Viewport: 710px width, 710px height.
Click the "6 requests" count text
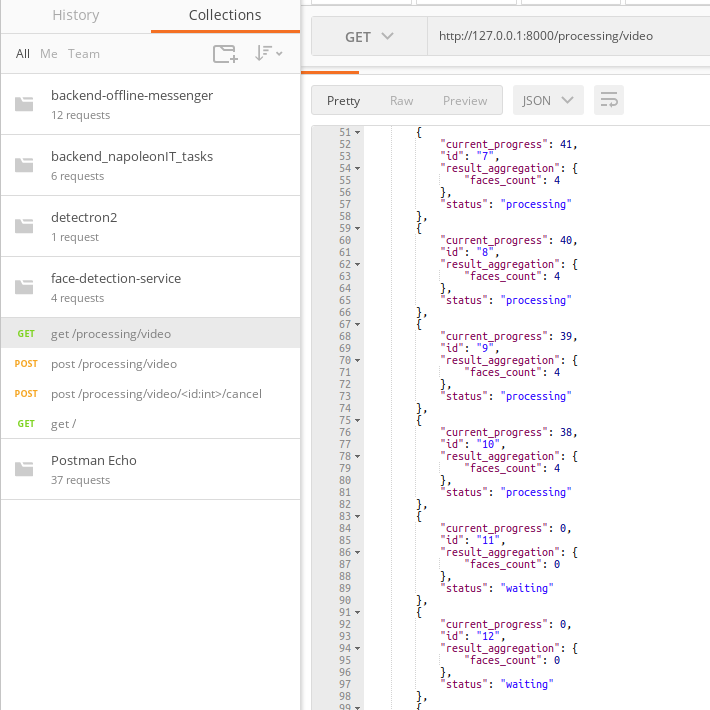(77, 176)
